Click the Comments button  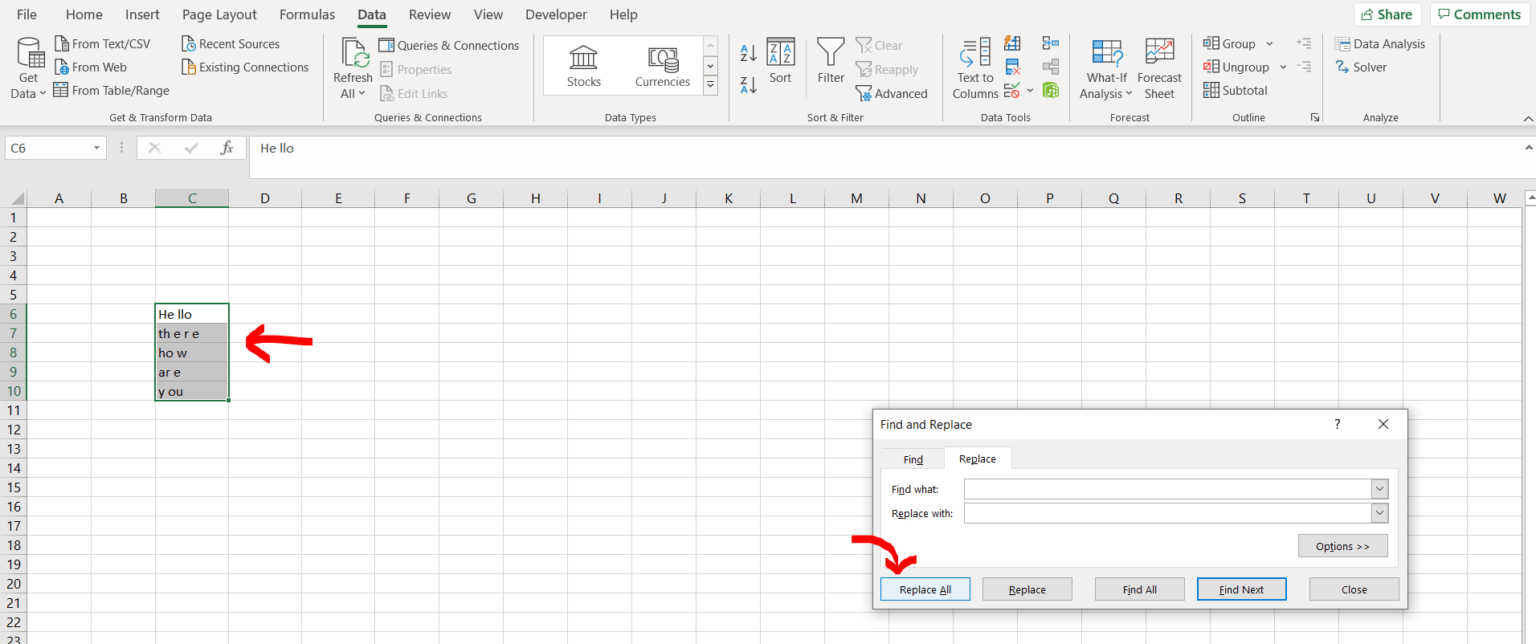1478,14
